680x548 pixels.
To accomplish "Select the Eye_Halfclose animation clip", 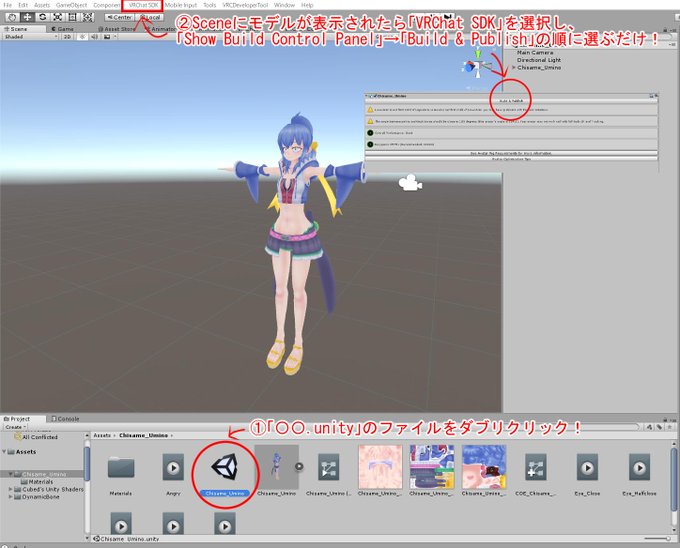I will point(639,467).
